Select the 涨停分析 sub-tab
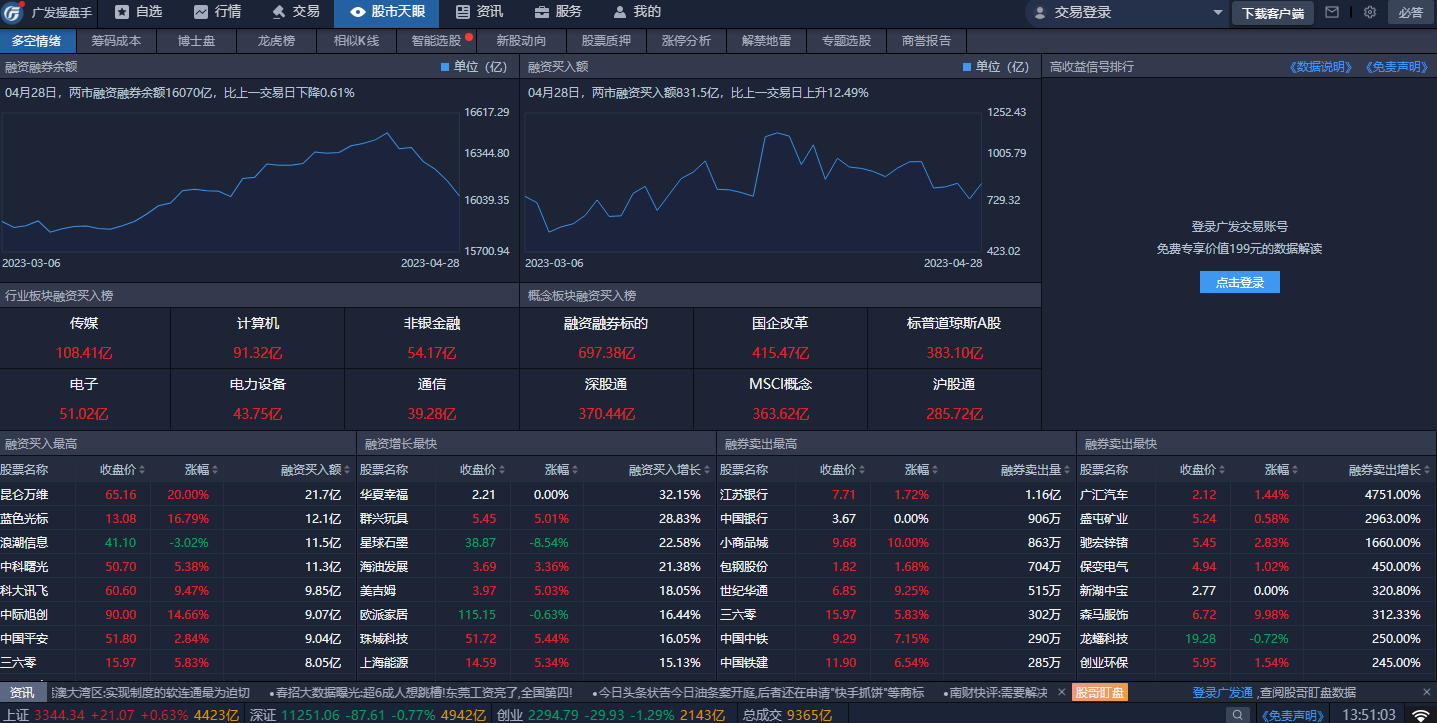Image resolution: width=1437 pixels, height=723 pixels. [686, 41]
